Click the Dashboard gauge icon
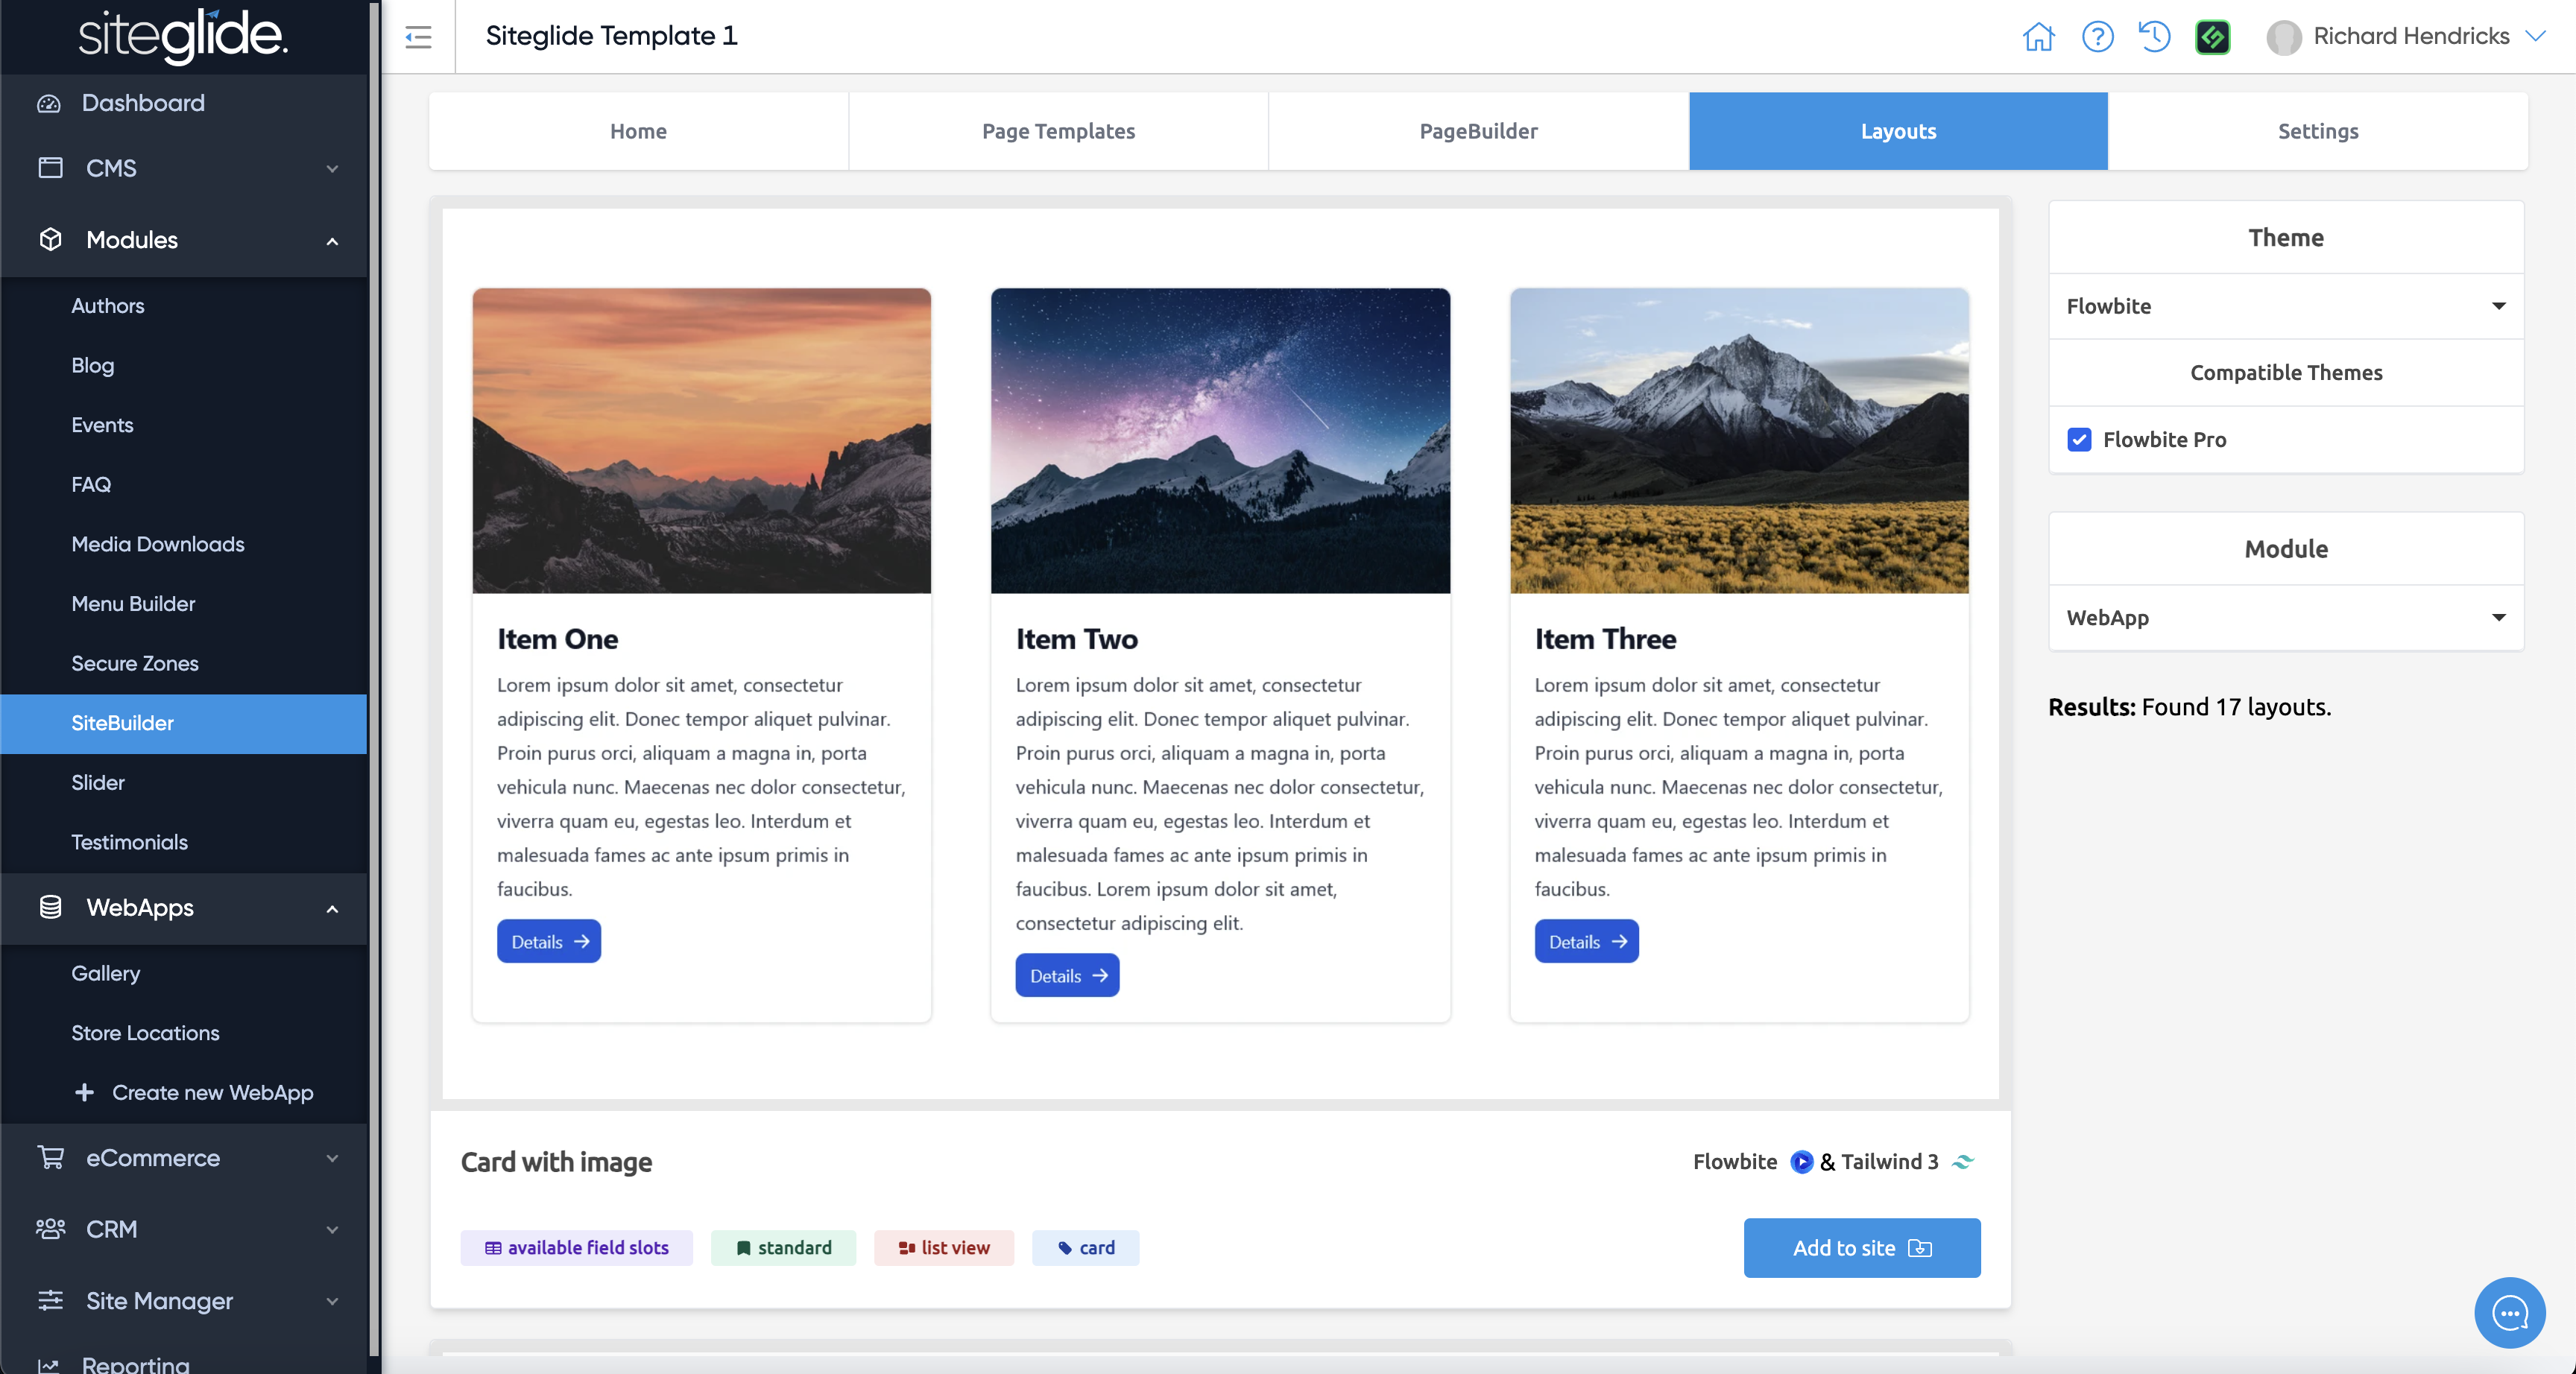The width and height of the screenshot is (2576, 1374). 49,103
